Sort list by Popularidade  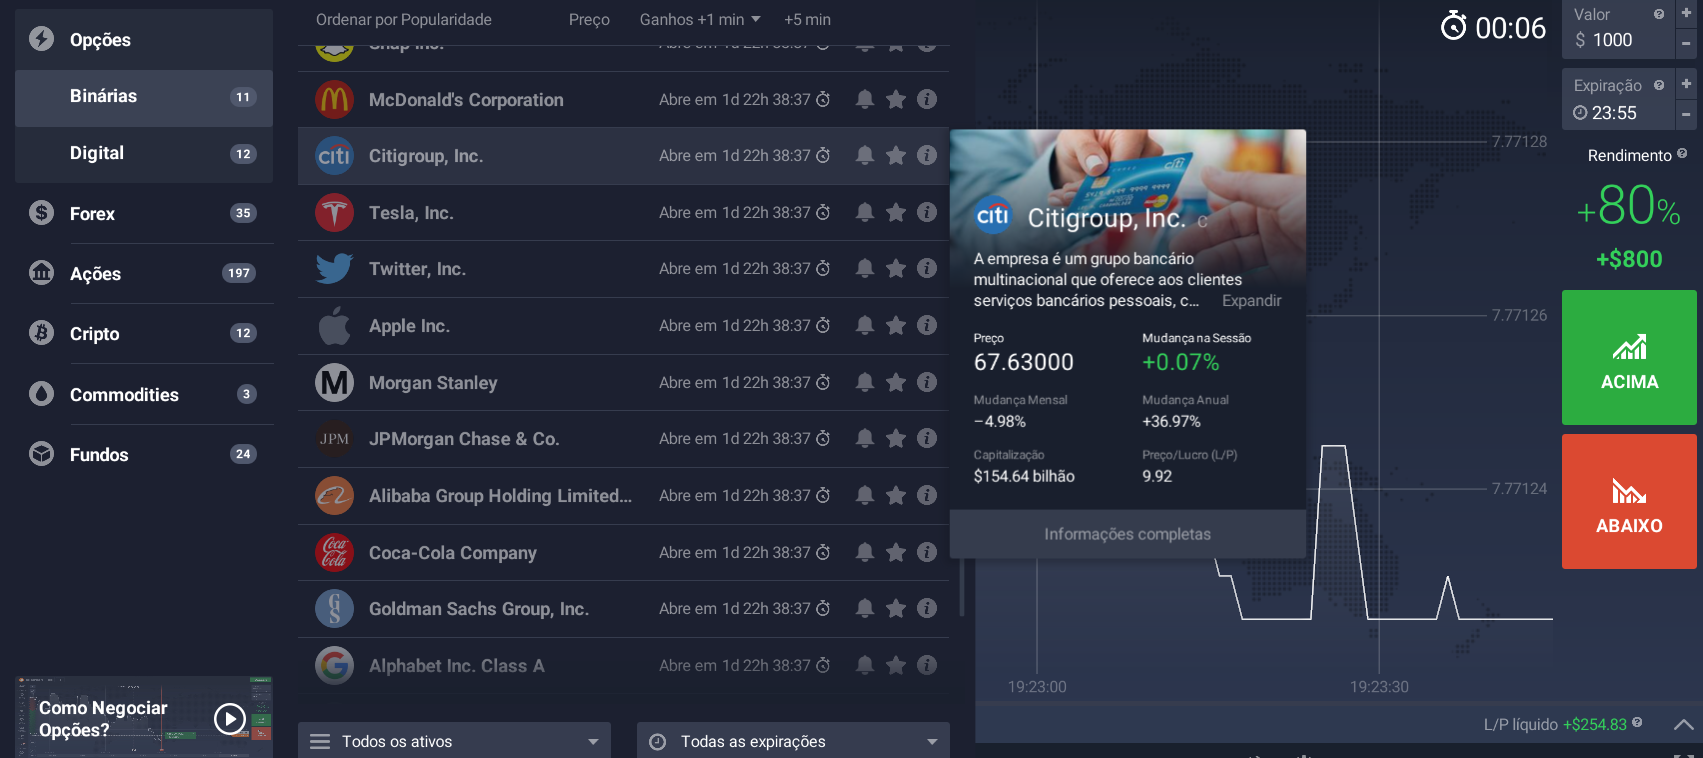click(x=404, y=19)
